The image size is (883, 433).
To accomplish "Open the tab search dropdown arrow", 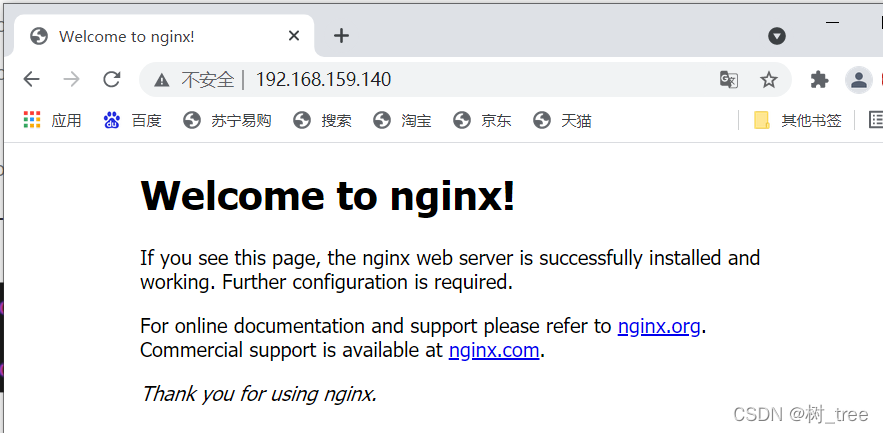I will [x=777, y=36].
